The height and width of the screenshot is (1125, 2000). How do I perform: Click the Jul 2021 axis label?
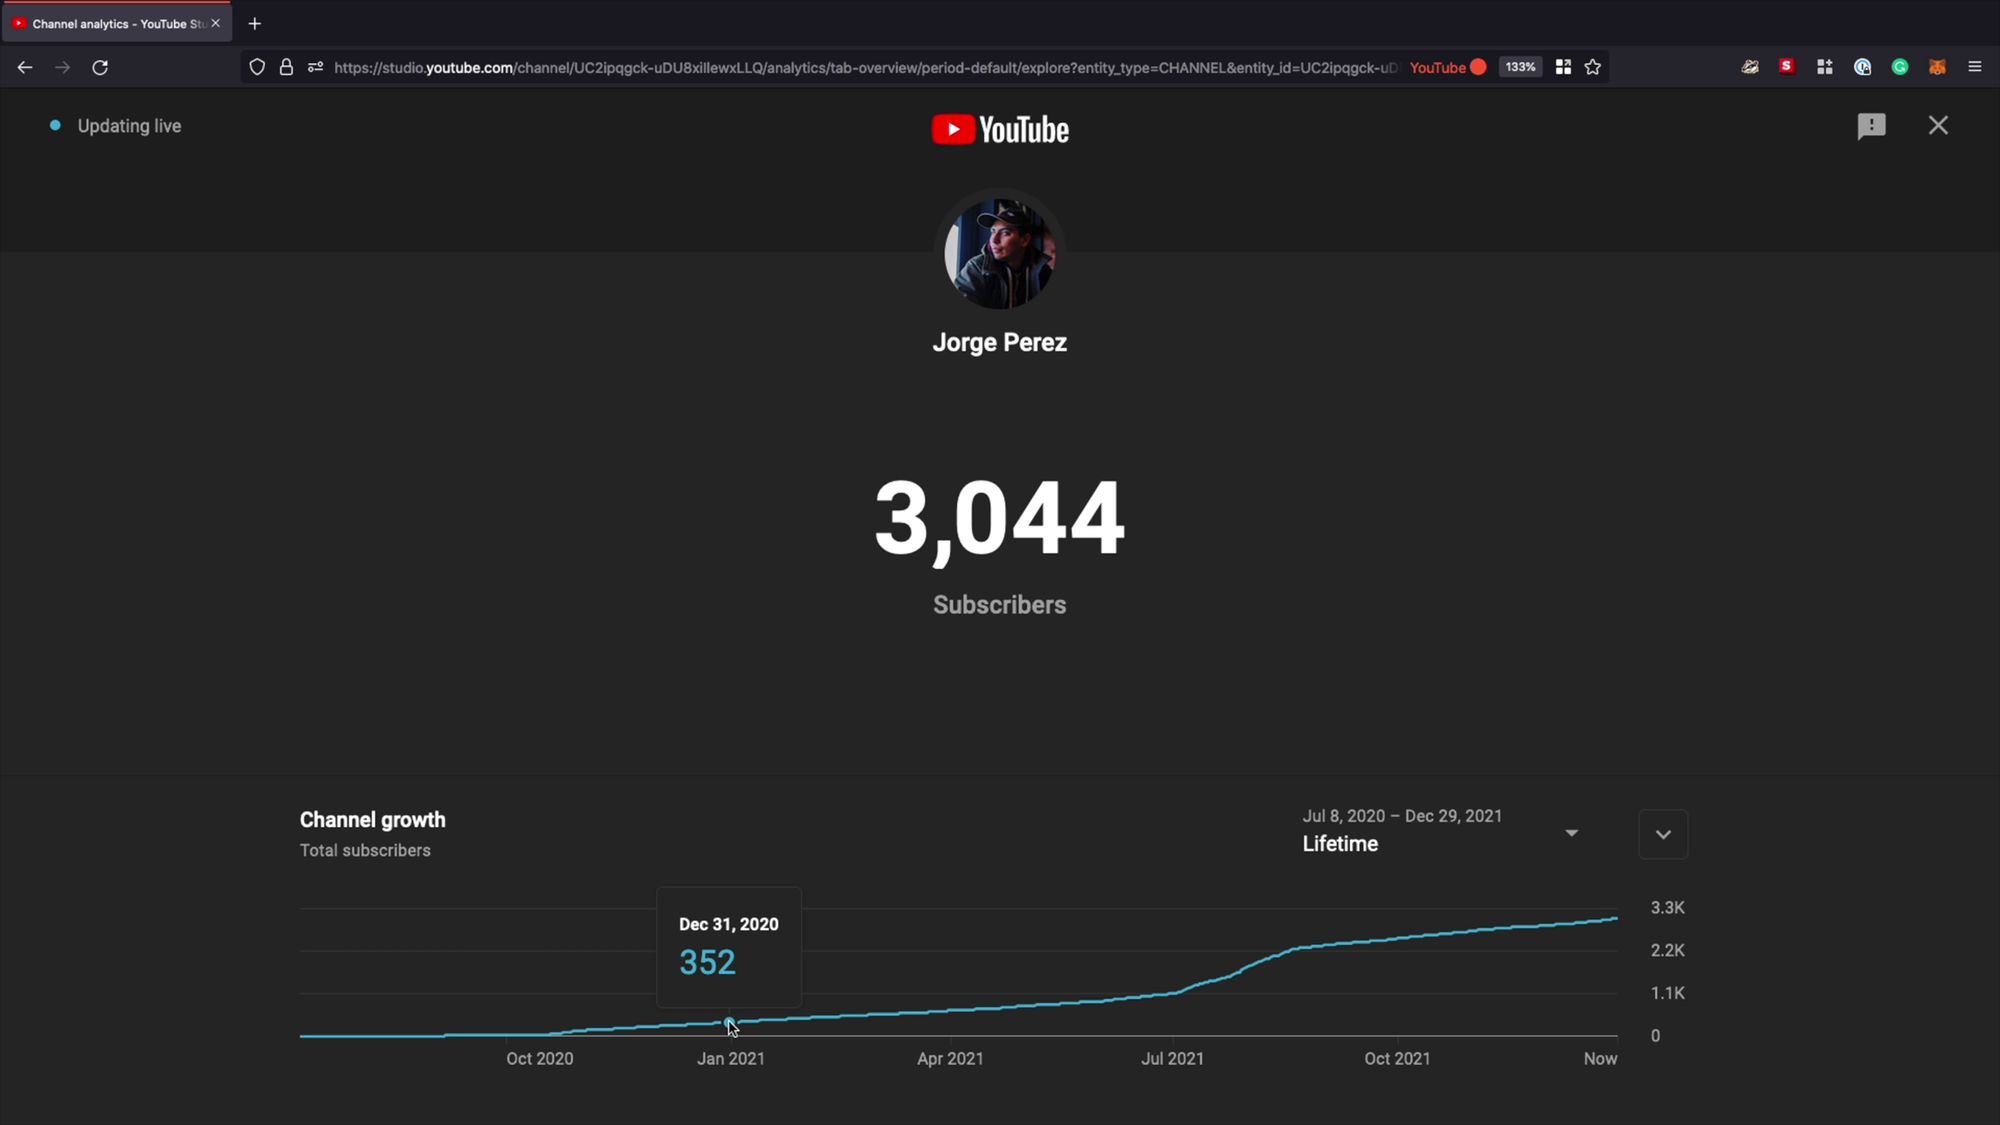(x=1172, y=1059)
